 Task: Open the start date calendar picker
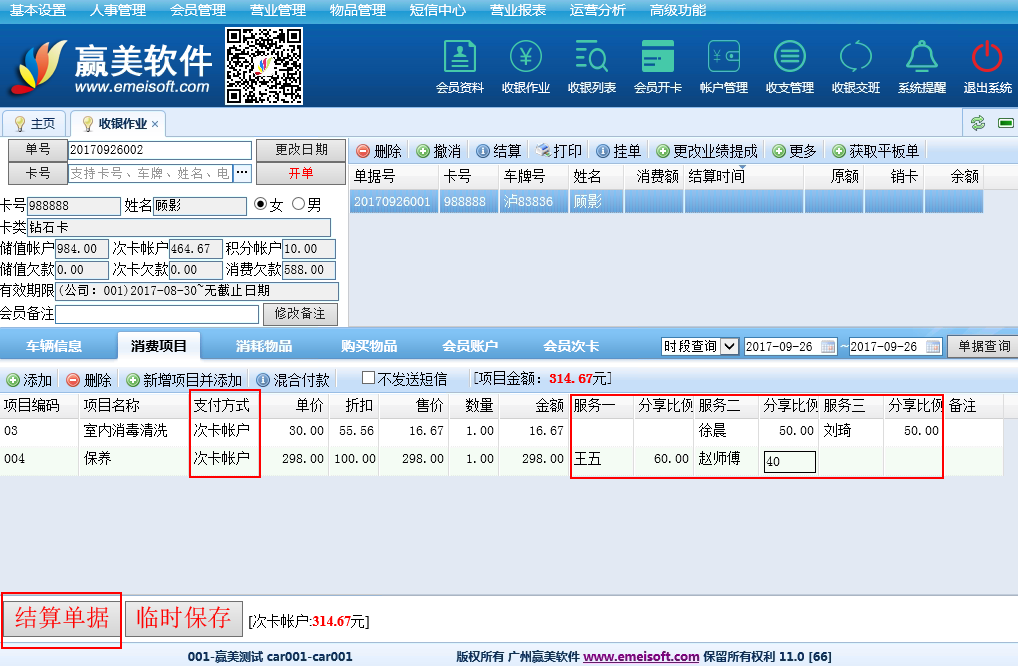click(x=828, y=347)
